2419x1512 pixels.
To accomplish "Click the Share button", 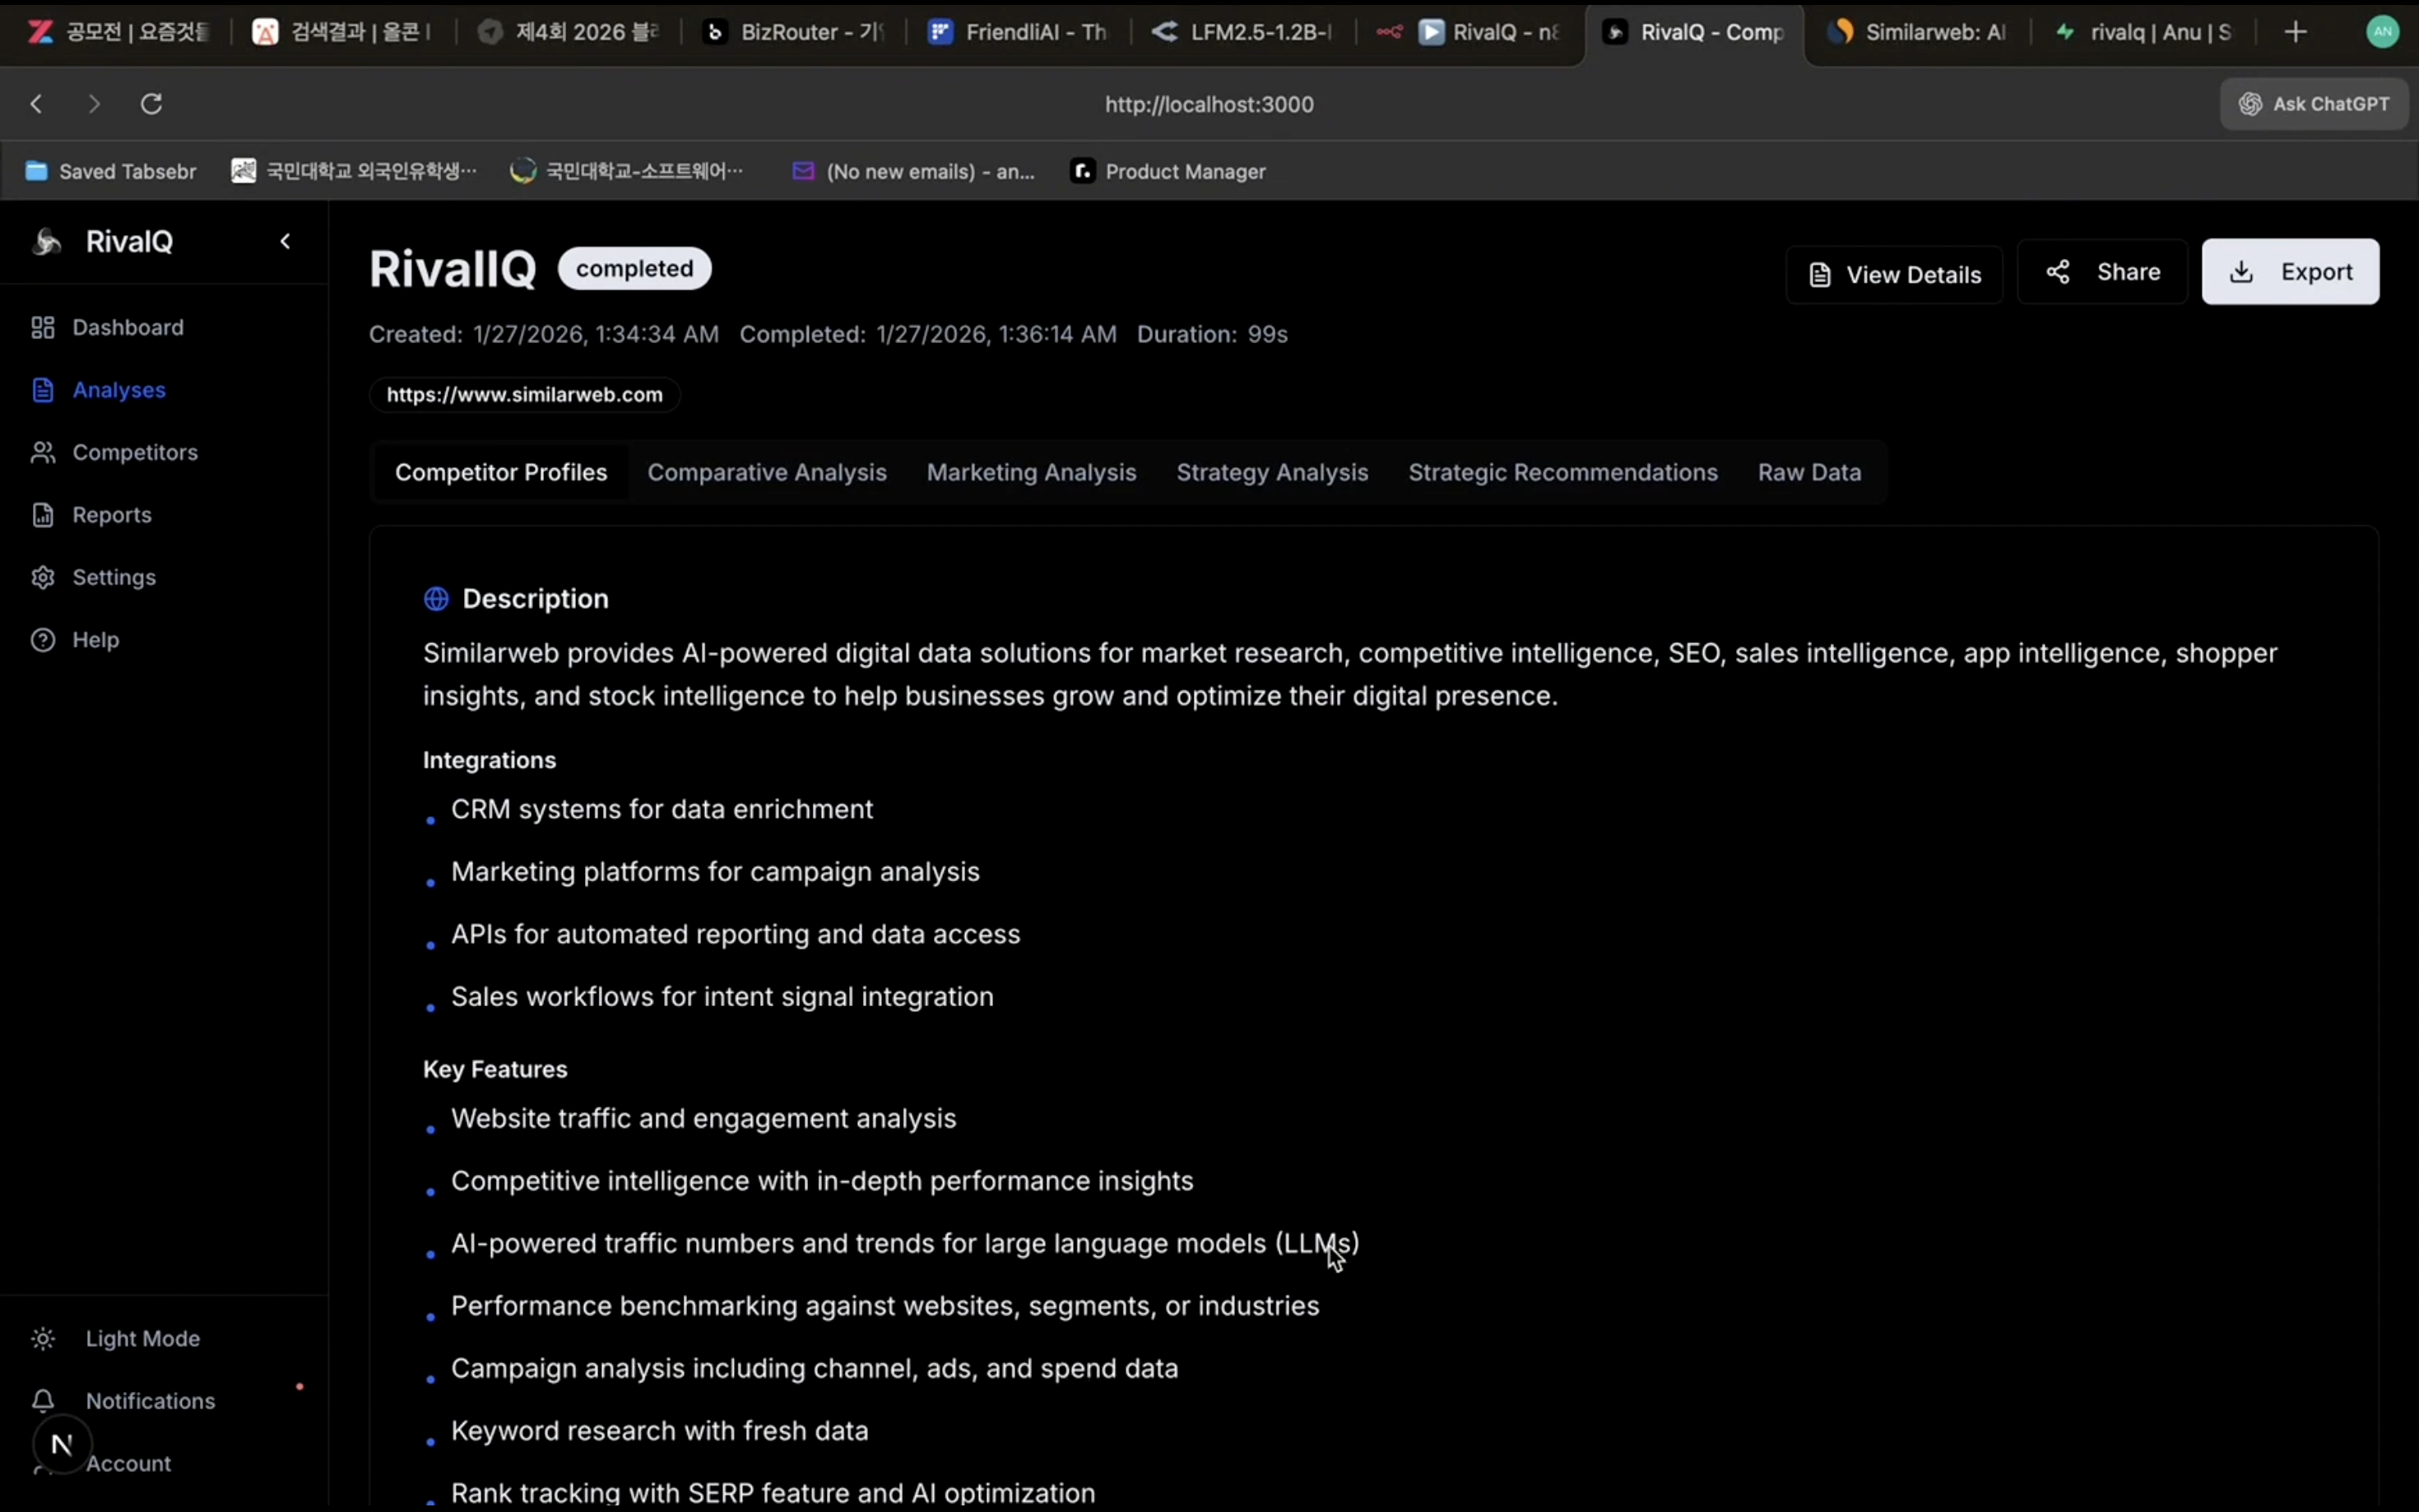I will [2101, 272].
